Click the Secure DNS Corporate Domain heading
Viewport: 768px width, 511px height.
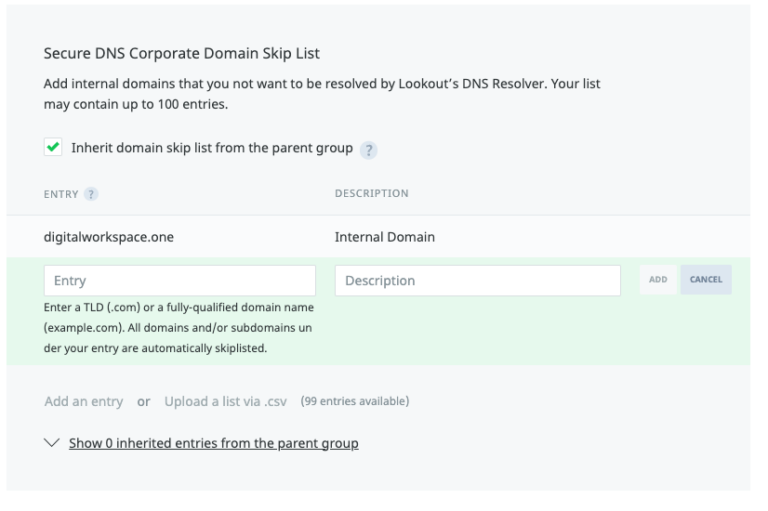(181, 53)
